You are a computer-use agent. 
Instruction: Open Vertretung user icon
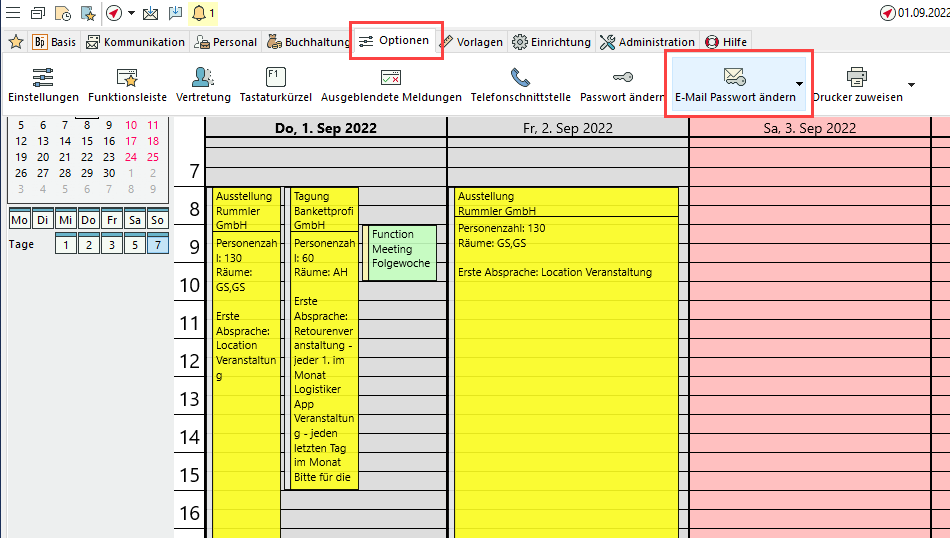tap(203, 77)
